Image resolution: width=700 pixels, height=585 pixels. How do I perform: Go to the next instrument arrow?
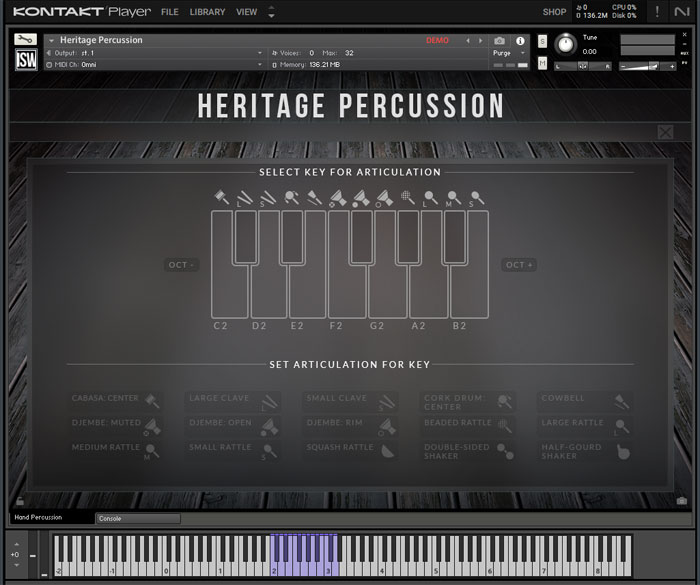click(481, 41)
